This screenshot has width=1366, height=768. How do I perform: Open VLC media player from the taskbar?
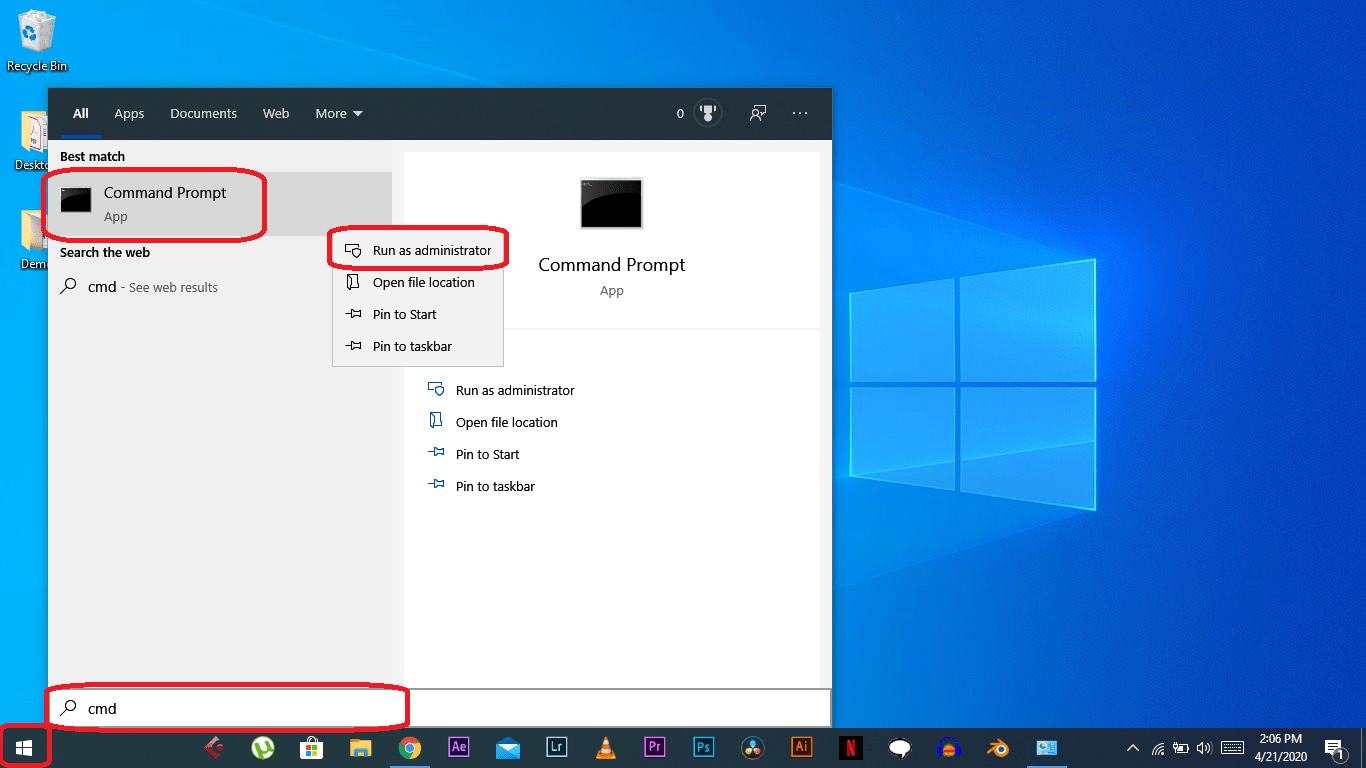(605, 747)
